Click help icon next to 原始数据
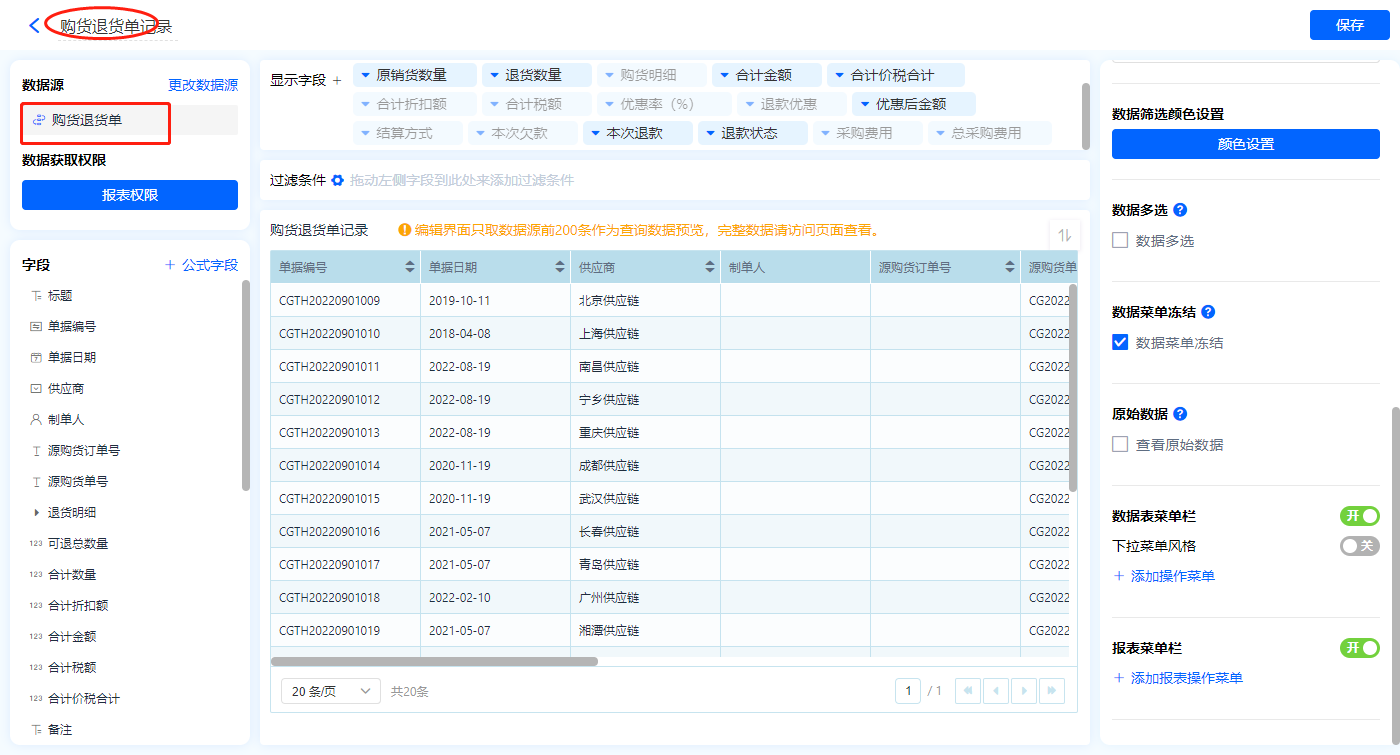1400x755 pixels. 1180,414
